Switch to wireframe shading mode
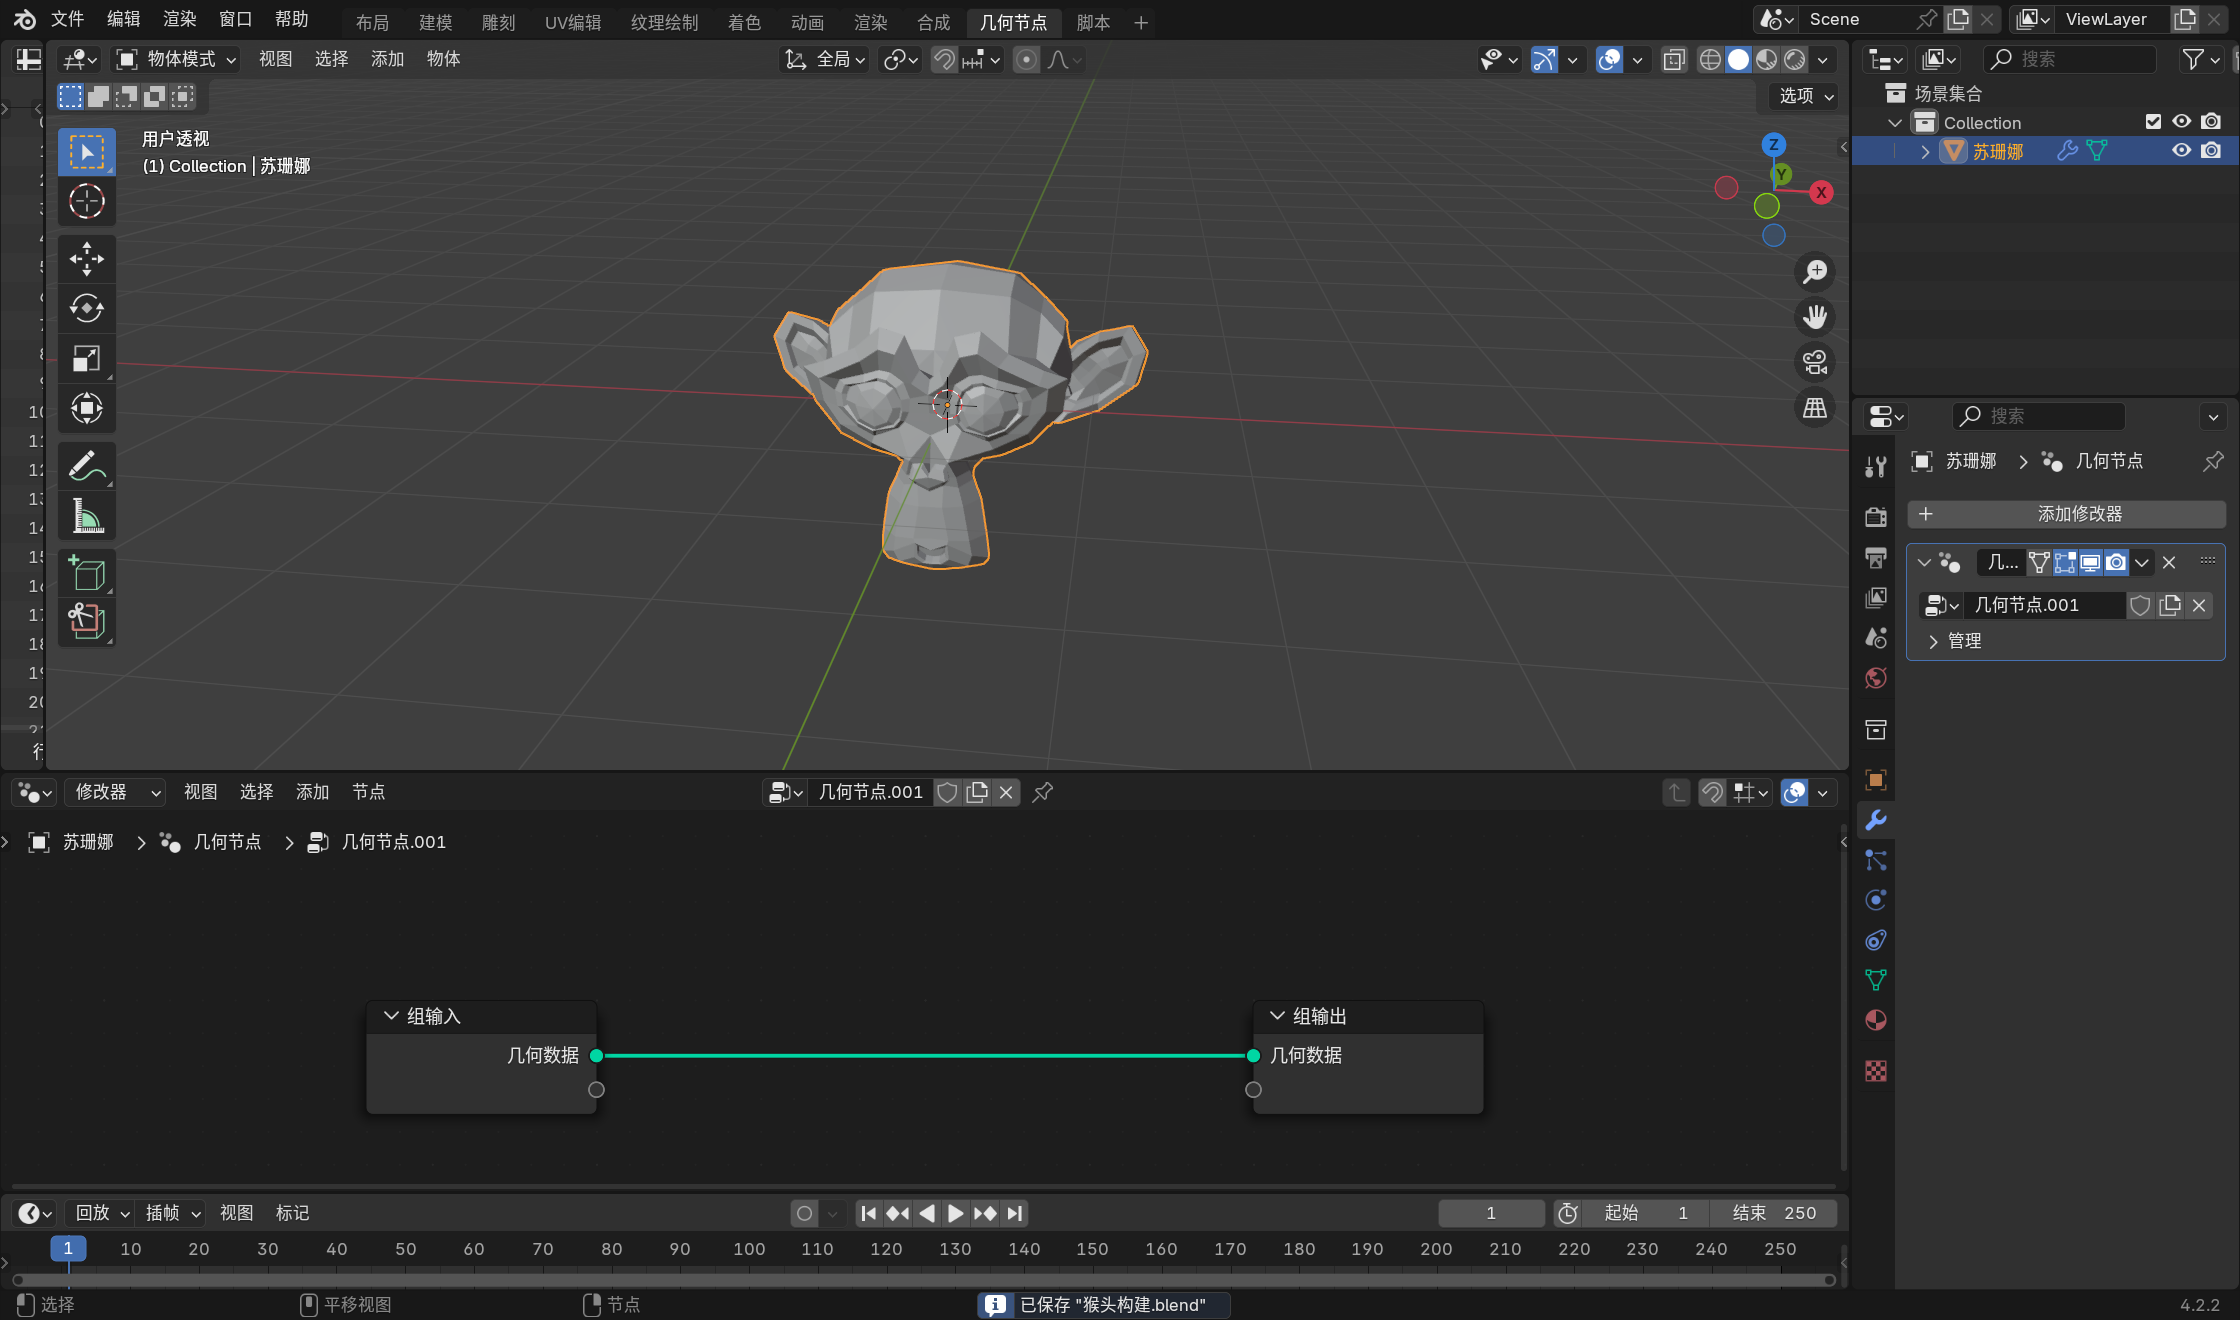Screen dimensions: 2240x1320 pos(1711,60)
